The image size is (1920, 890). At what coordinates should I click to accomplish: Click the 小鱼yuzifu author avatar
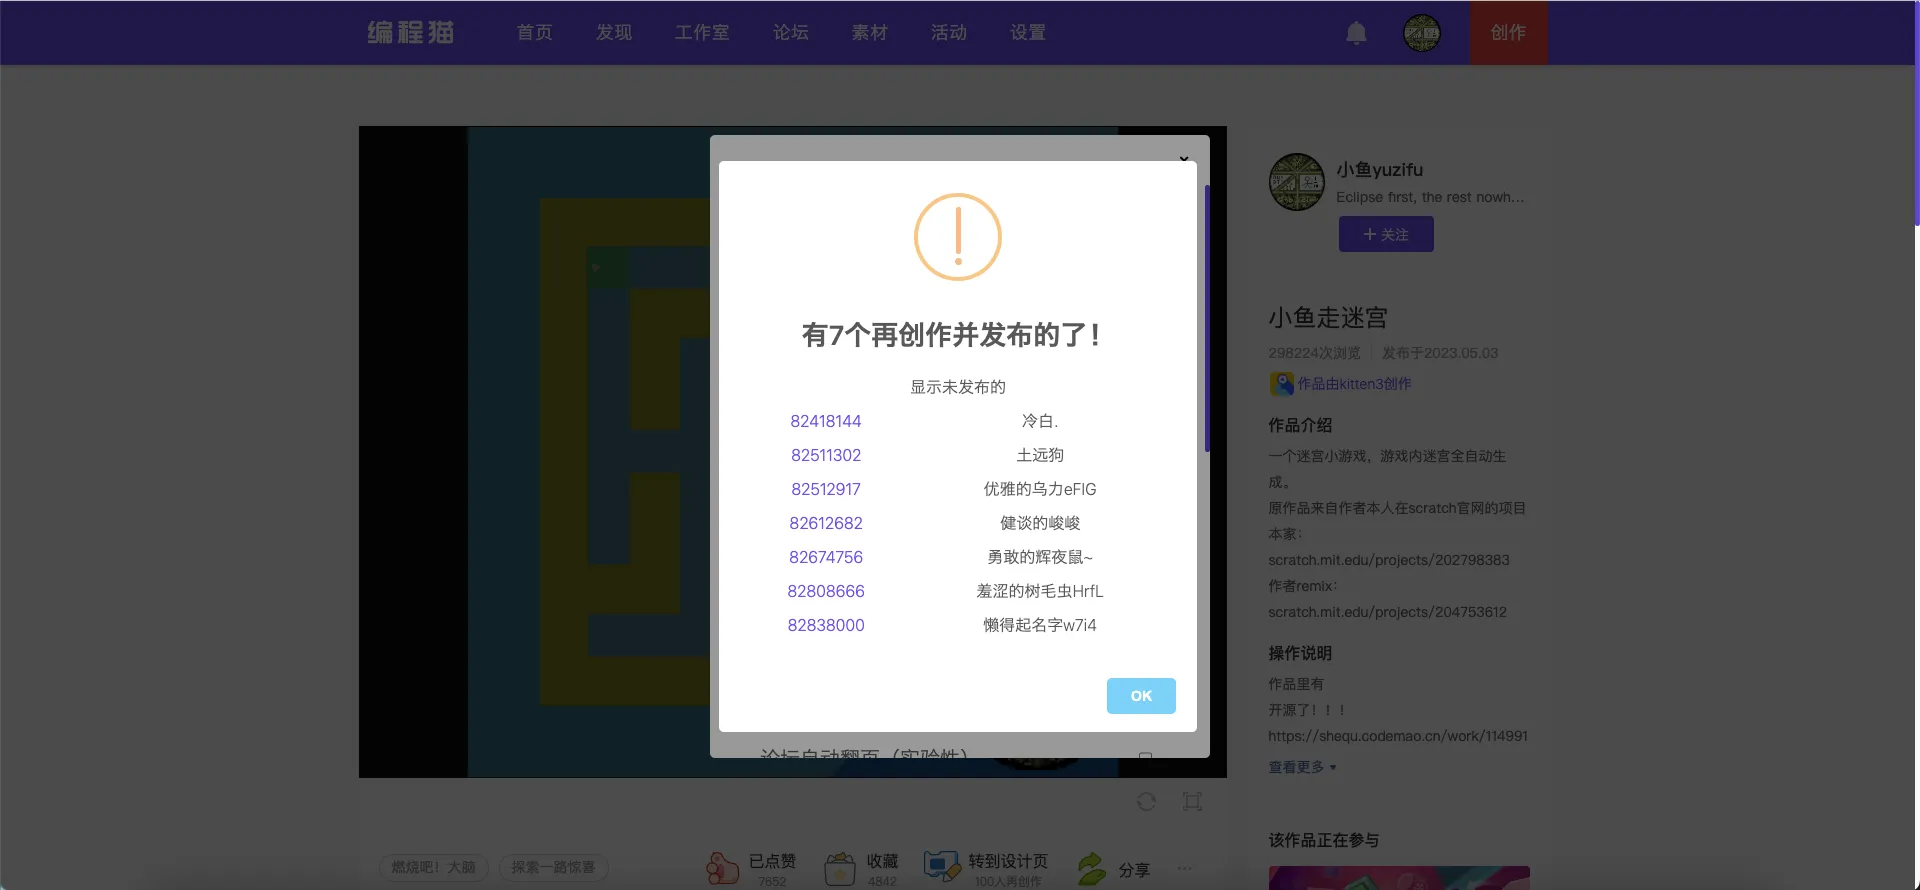point(1297,182)
